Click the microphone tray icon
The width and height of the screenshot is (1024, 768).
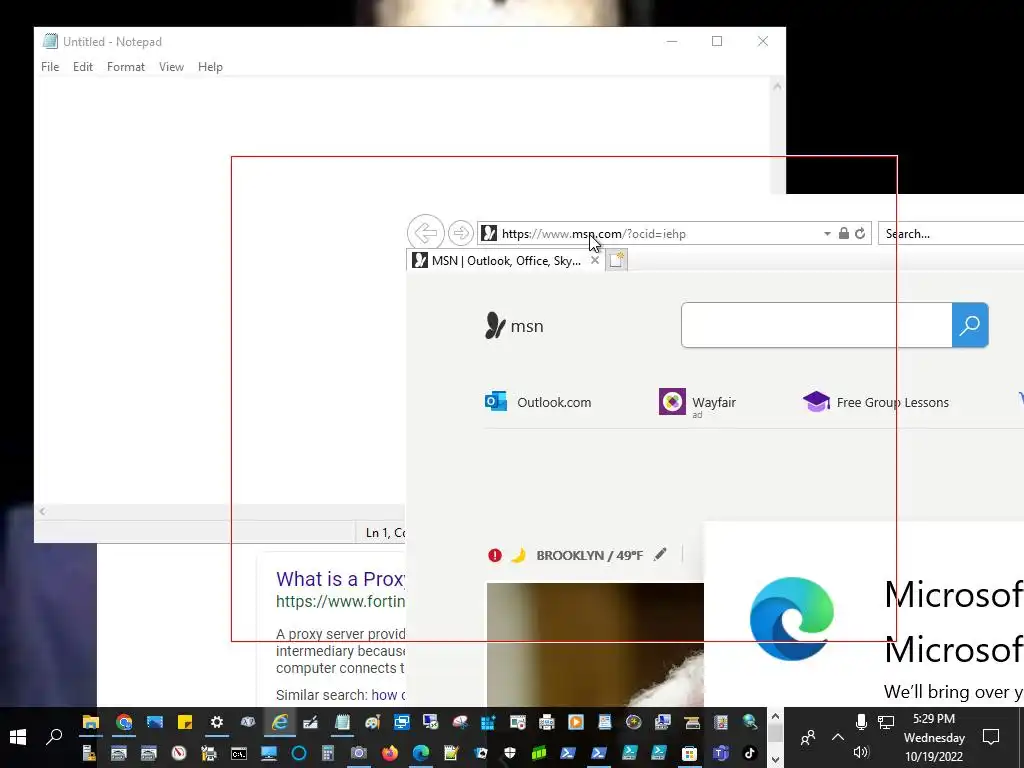click(861, 722)
